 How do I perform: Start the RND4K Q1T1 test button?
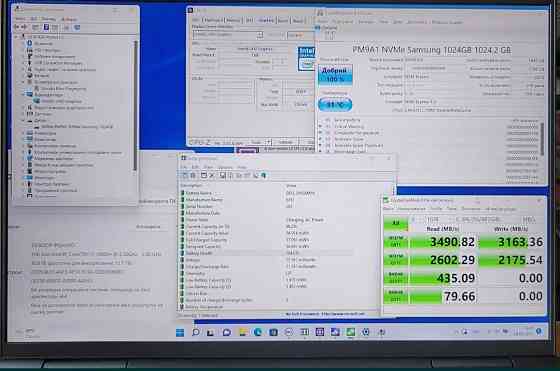[396, 296]
